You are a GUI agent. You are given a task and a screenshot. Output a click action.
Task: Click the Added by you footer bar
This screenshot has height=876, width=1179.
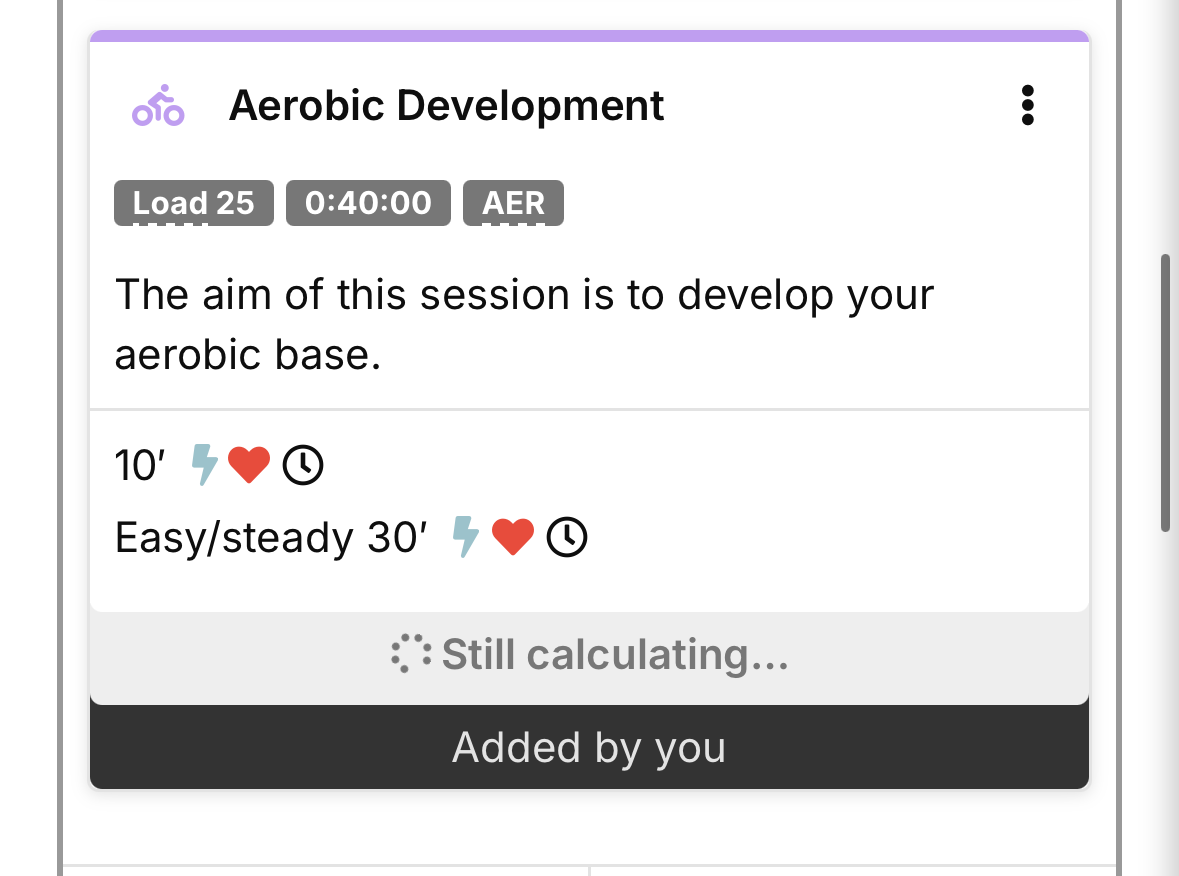tap(589, 747)
